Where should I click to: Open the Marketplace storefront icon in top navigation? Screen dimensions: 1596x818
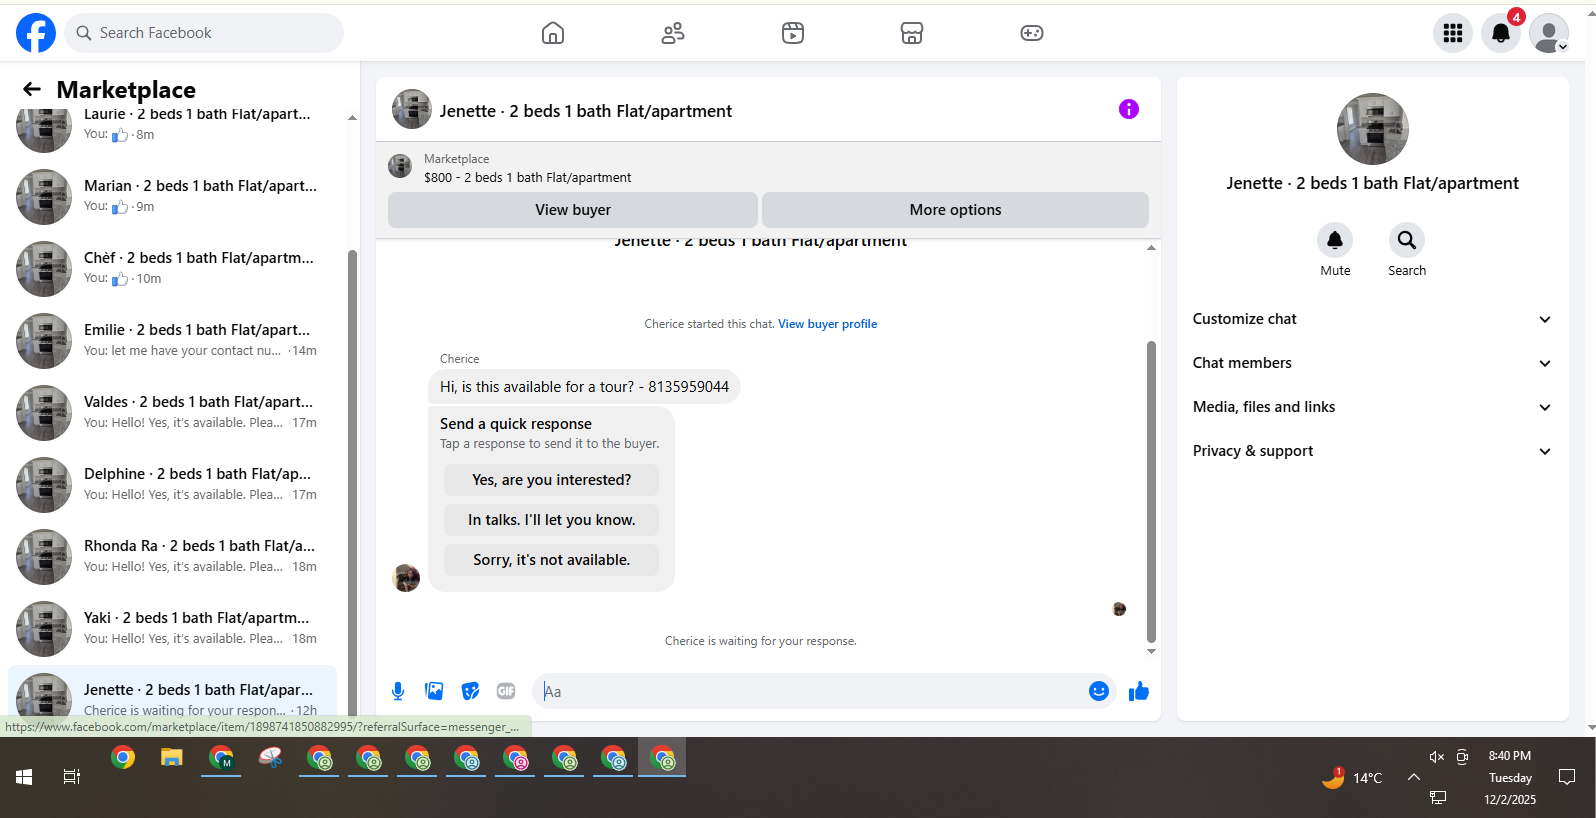coord(912,33)
